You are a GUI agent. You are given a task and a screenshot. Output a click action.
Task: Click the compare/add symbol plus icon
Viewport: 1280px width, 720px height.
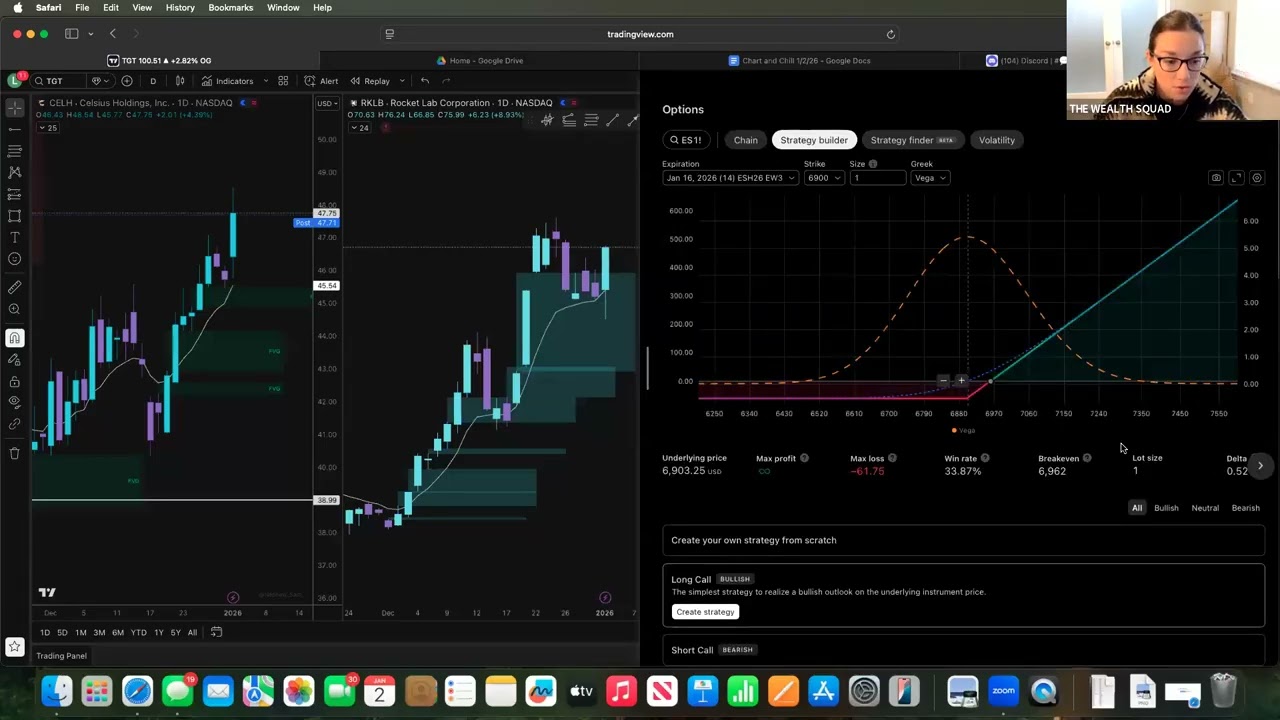pyautogui.click(x=127, y=81)
